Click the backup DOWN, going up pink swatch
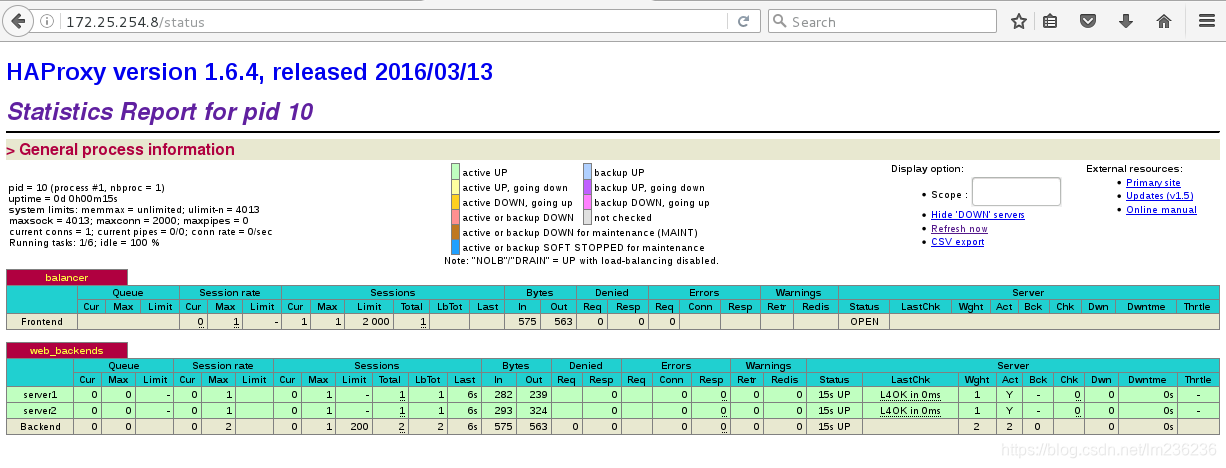This screenshot has height=468, width=1226. [587, 202]
